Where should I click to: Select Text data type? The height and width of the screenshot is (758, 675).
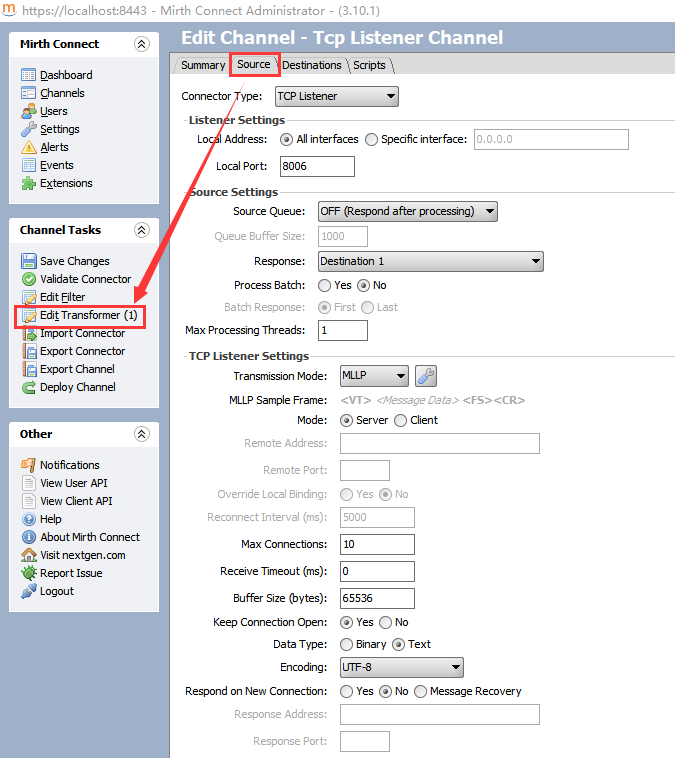[398, 644]
